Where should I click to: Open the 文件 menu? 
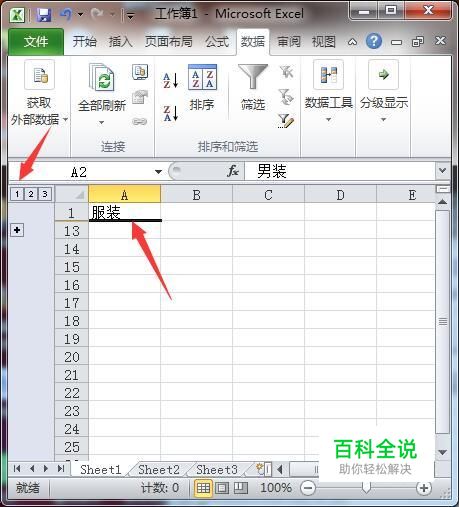tap(36, 42)
